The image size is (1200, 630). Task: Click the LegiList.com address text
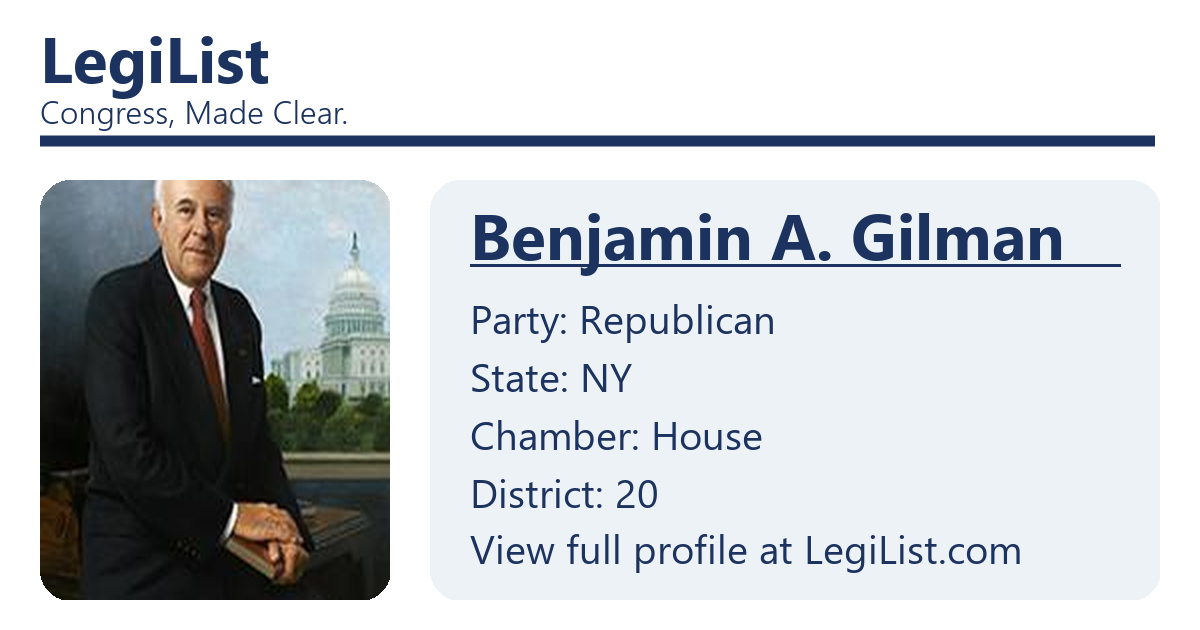913,551
